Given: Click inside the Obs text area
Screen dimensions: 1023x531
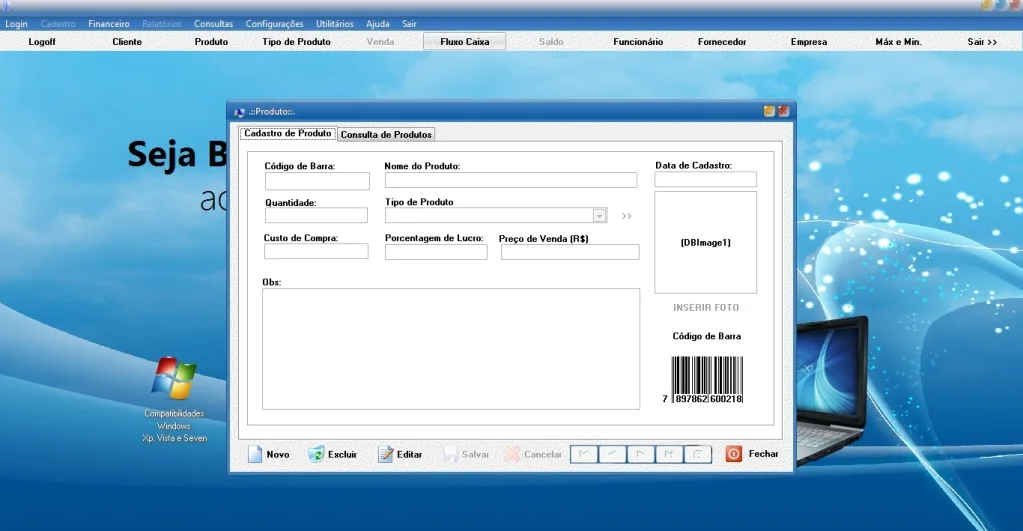Looking at the screenshot, I should tap(451, 349).
